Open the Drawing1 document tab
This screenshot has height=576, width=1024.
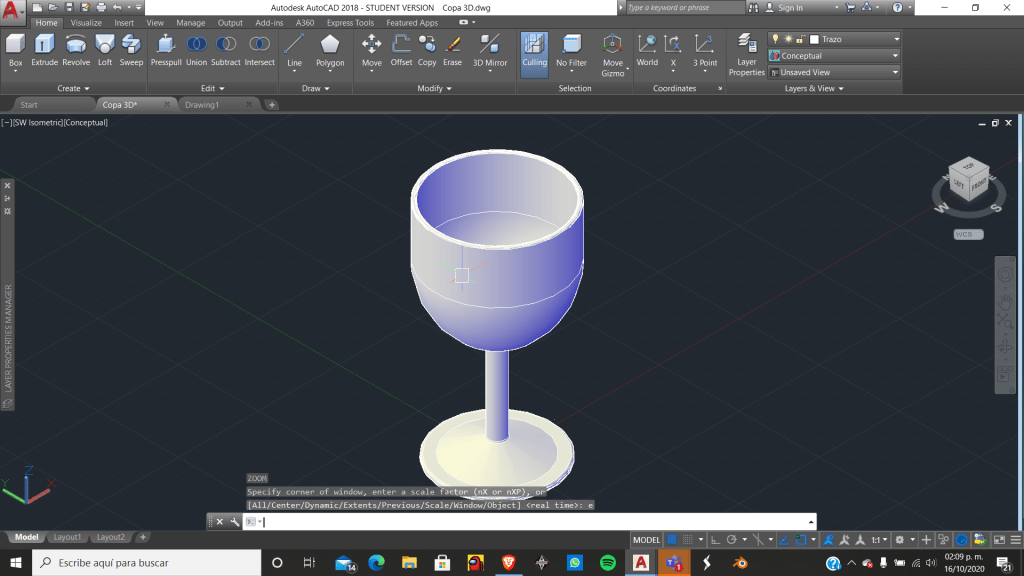[x=201, y=105]
